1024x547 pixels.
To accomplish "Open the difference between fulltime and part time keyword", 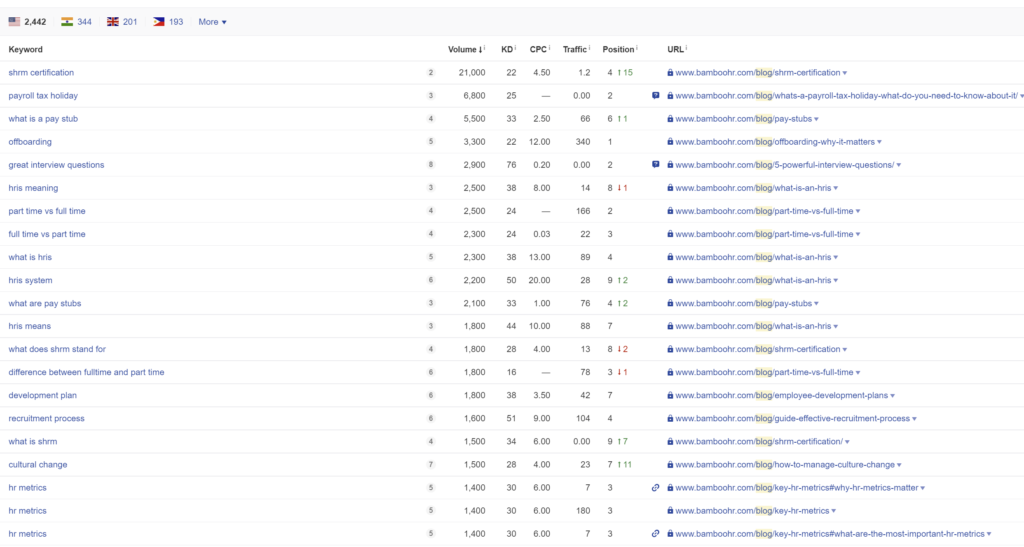I will click(86, 372).
